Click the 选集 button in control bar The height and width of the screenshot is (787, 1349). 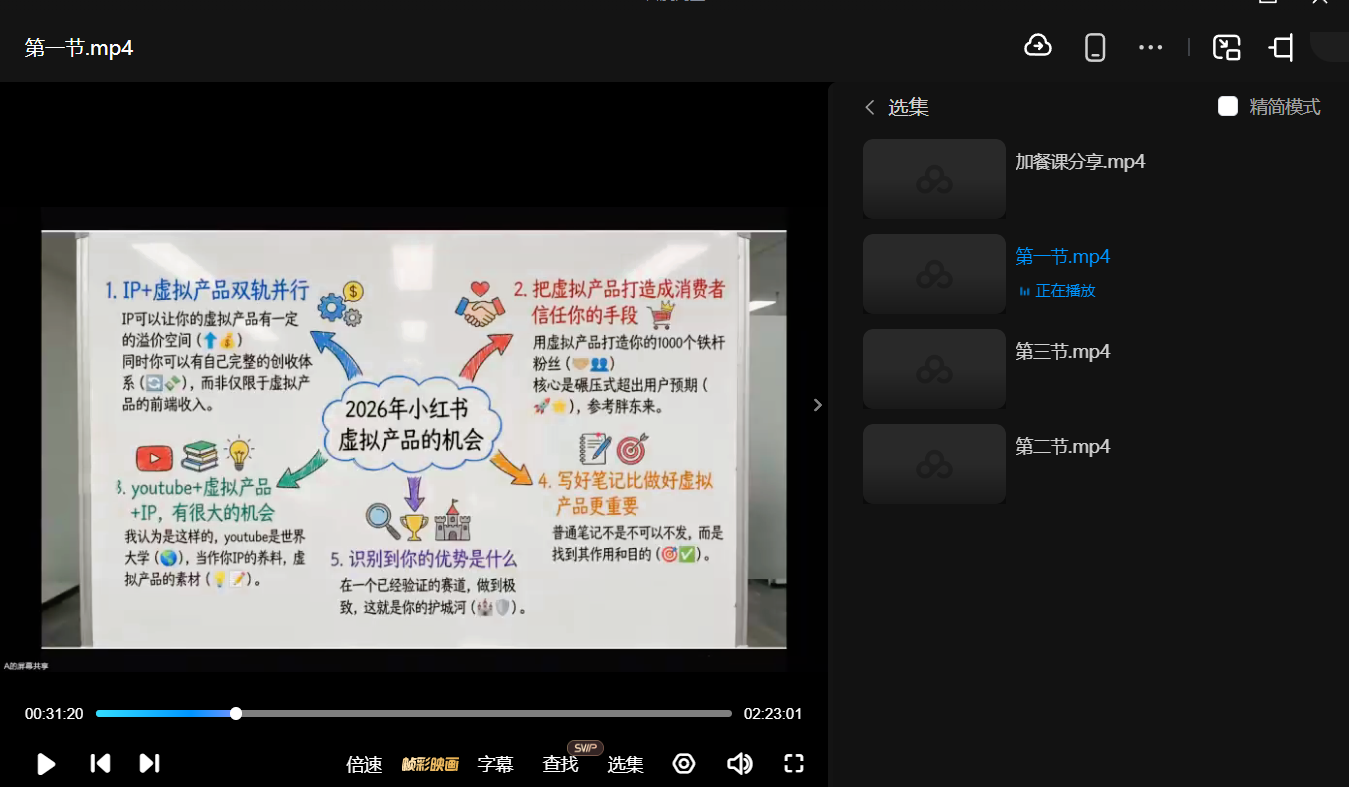625,765
